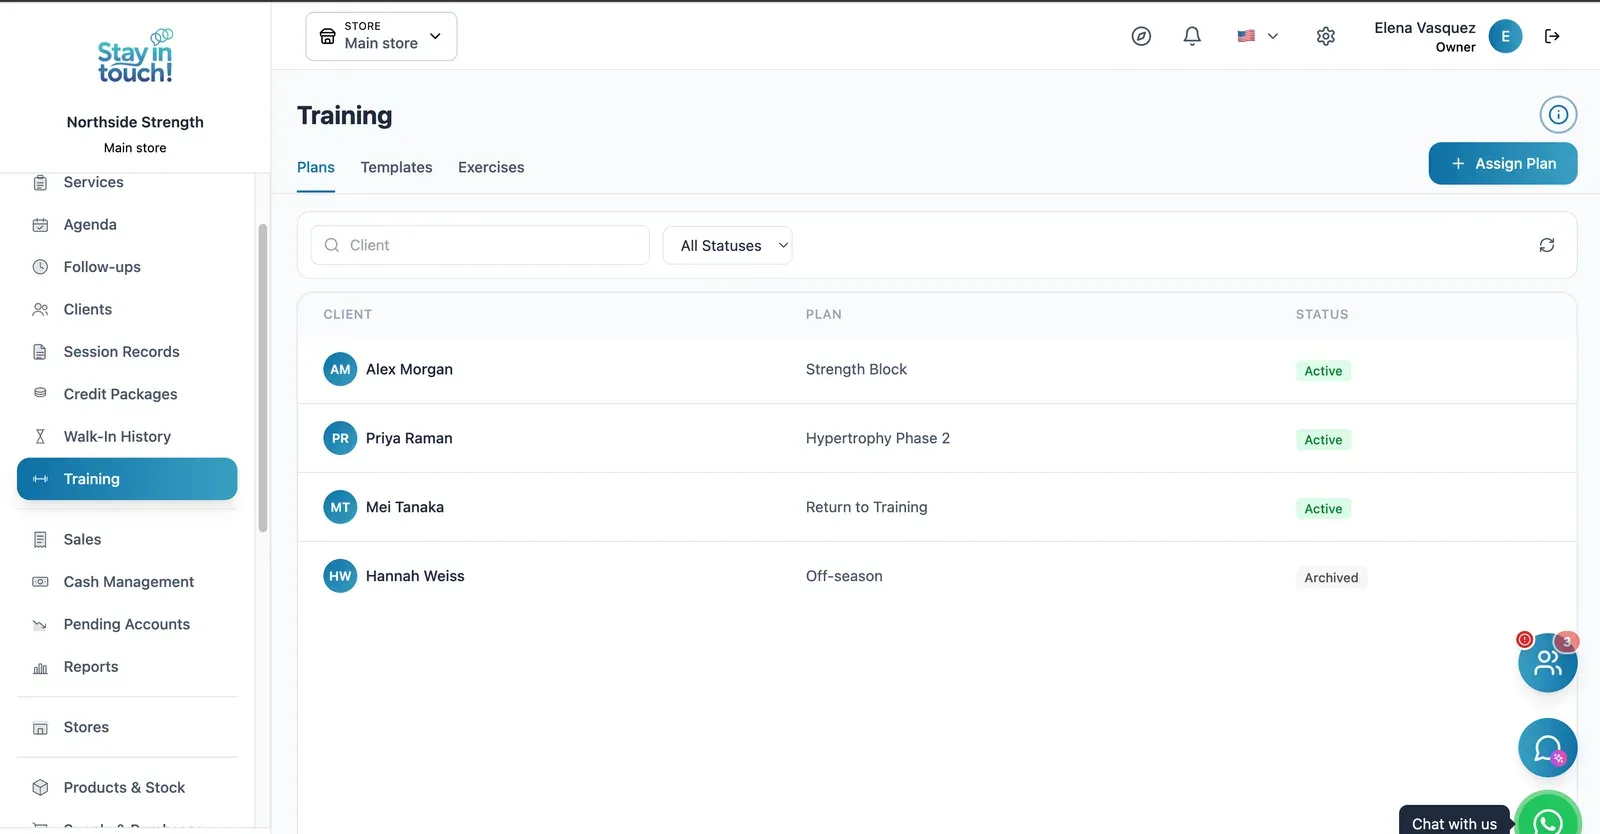Viewport: 1600px width, 834px height.
Task: Refresh the plans list
Action: (1547, 245)
